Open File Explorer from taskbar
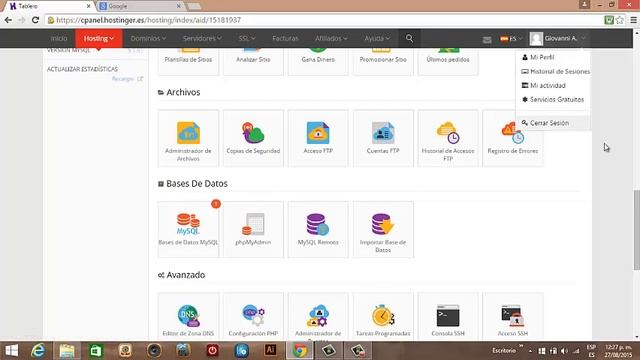This screenshot has width=640, height=360. click(67, 351)
